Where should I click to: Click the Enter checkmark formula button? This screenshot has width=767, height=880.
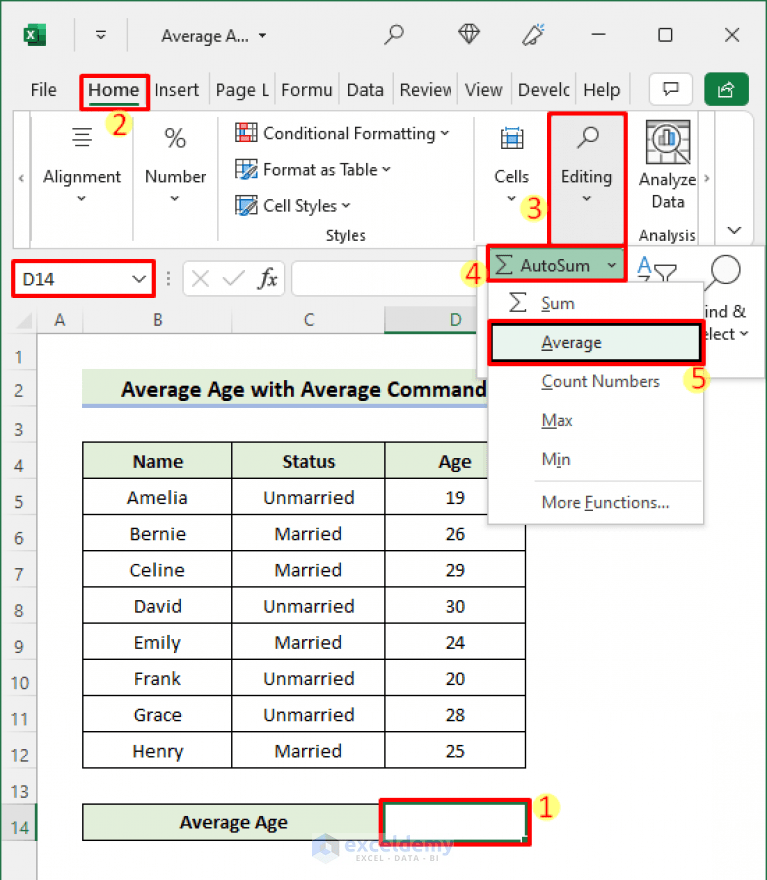tap(233, 278)
